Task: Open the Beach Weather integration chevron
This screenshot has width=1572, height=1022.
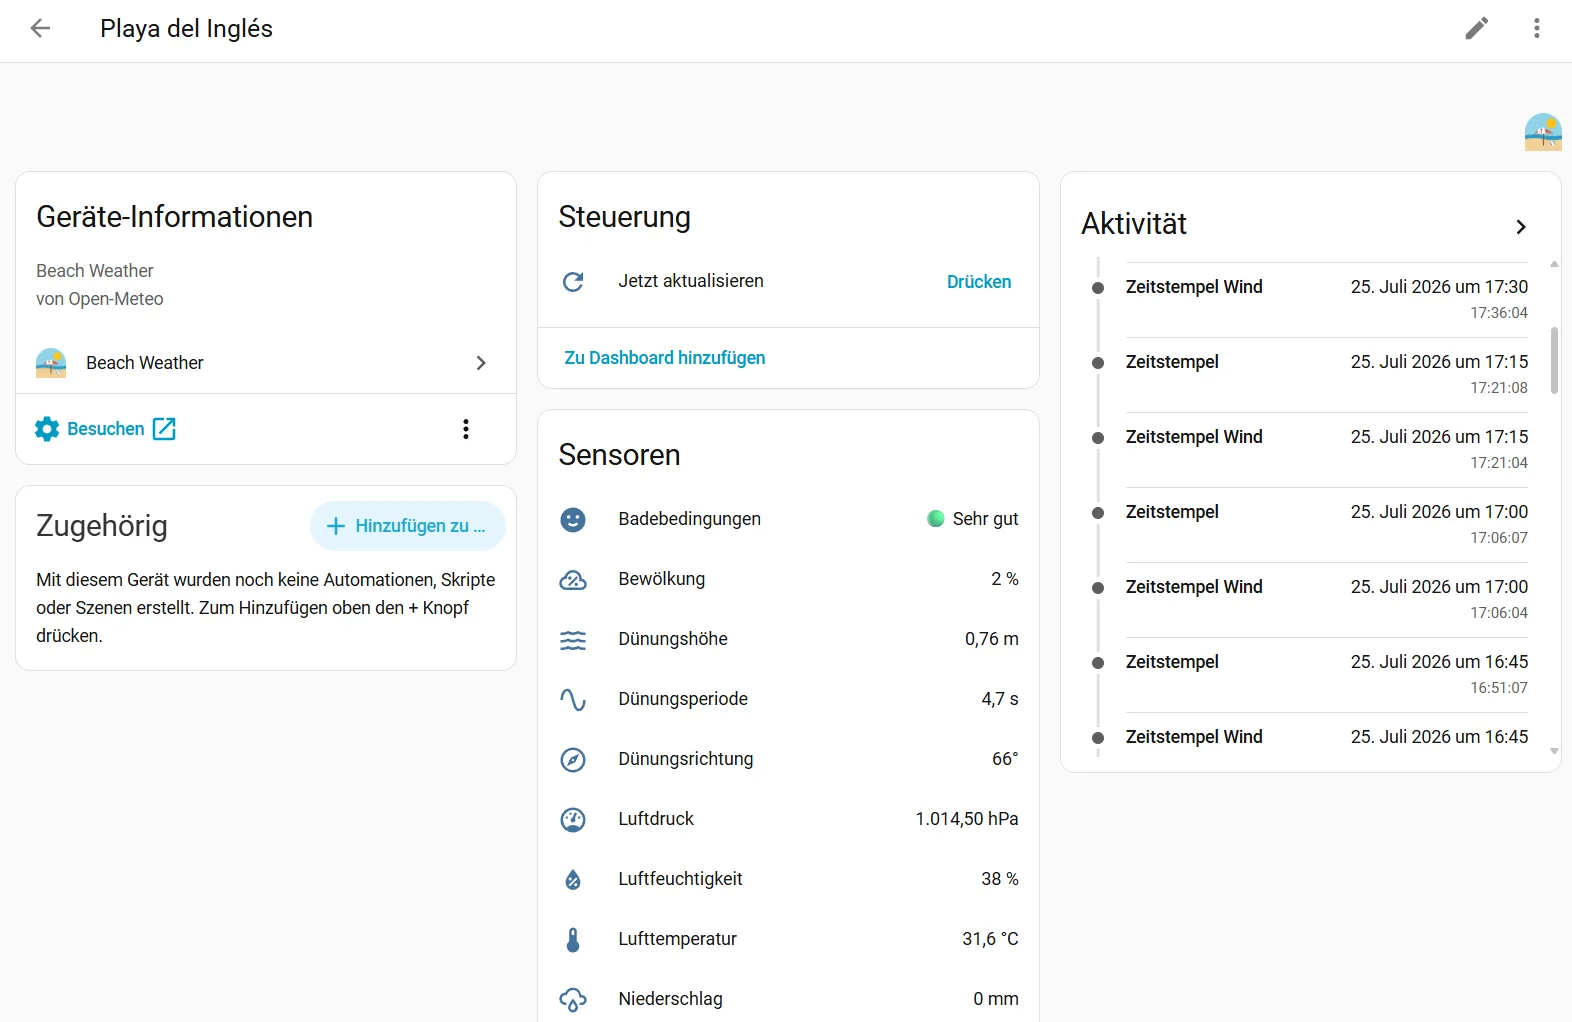Action: (481, 363)
